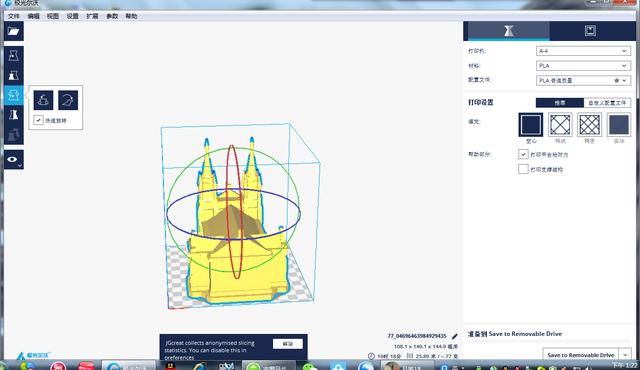Click the pencil icon to rename job
Viewport: 640px width, 370px height.
coord(454,336)
